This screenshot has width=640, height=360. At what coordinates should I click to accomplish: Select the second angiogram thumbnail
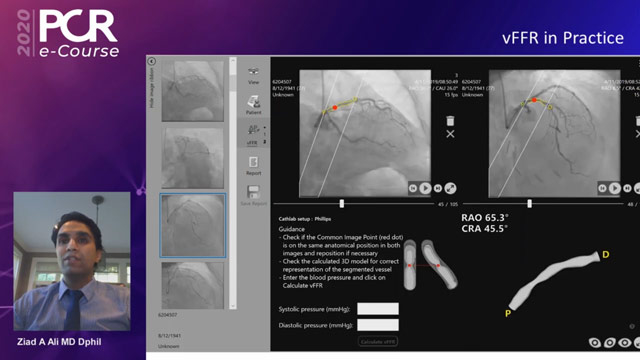tap(193, 158)
